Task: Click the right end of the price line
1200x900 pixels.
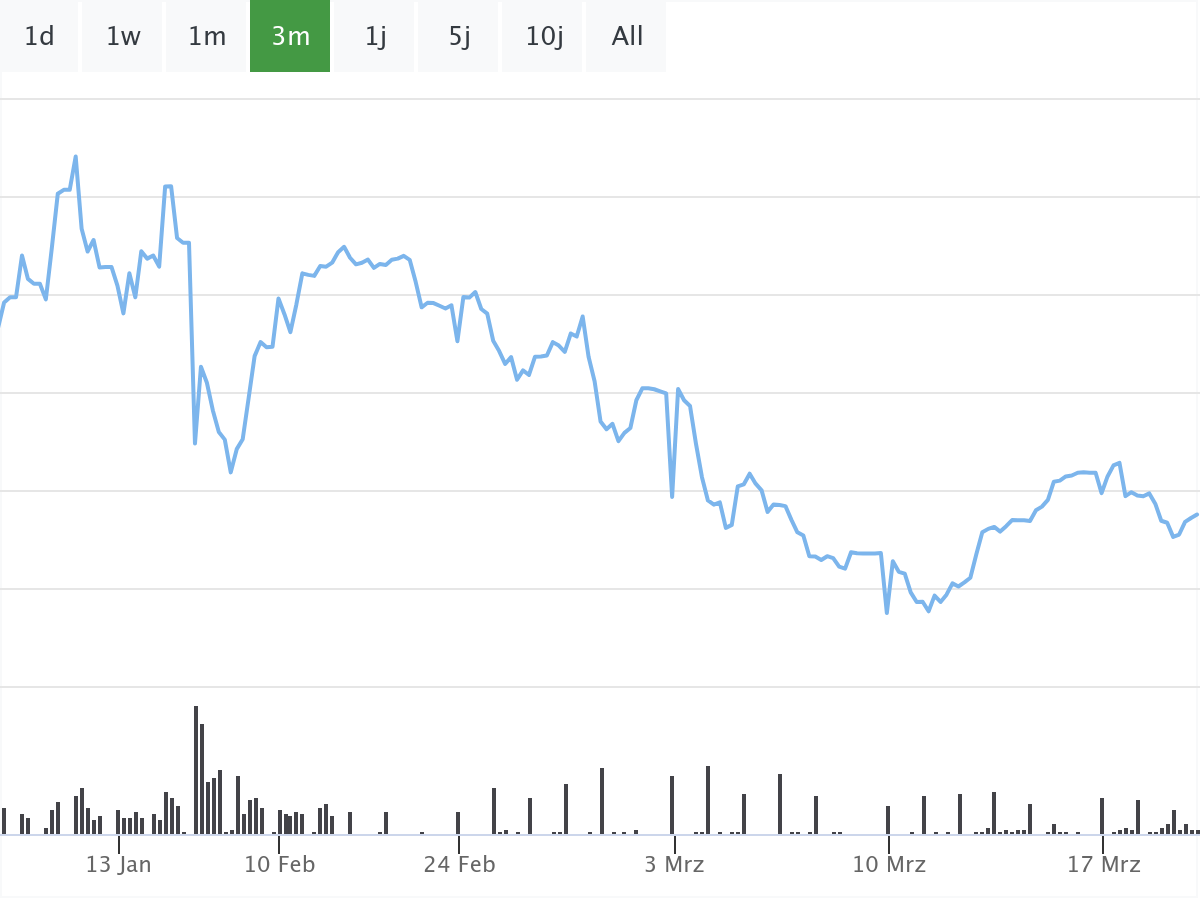Action: click(1197, 514)
